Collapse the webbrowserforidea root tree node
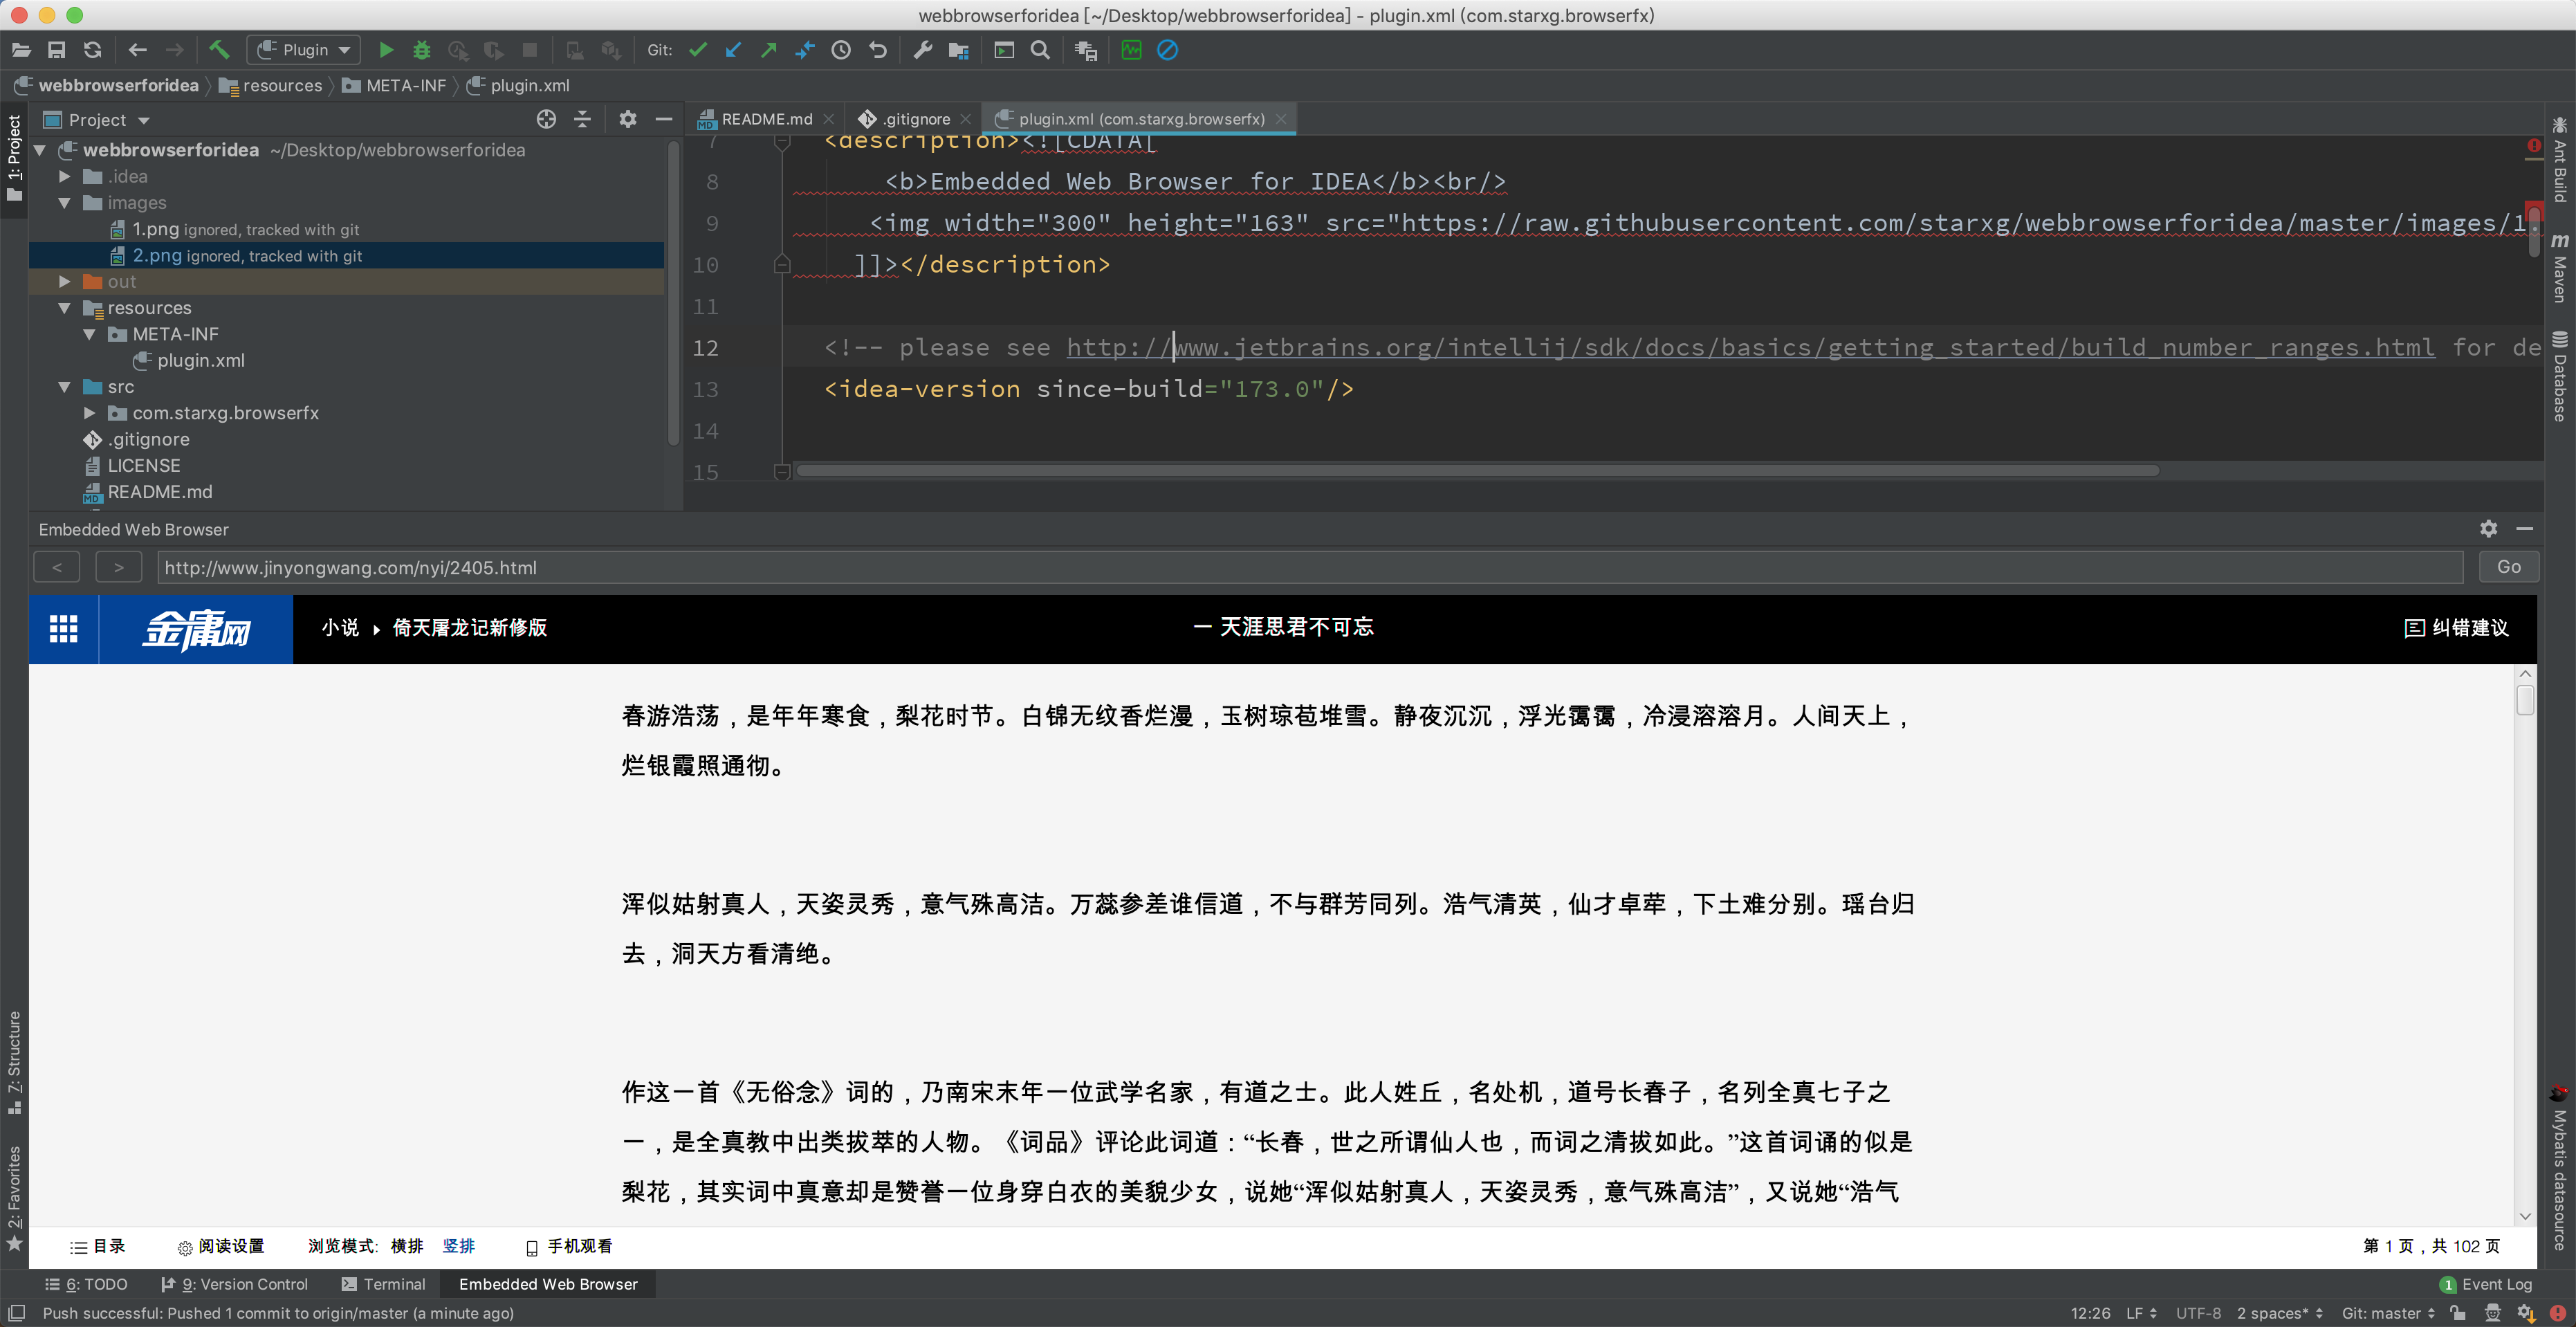This screenshot has width=2576, height=1327. pos(40,150)
